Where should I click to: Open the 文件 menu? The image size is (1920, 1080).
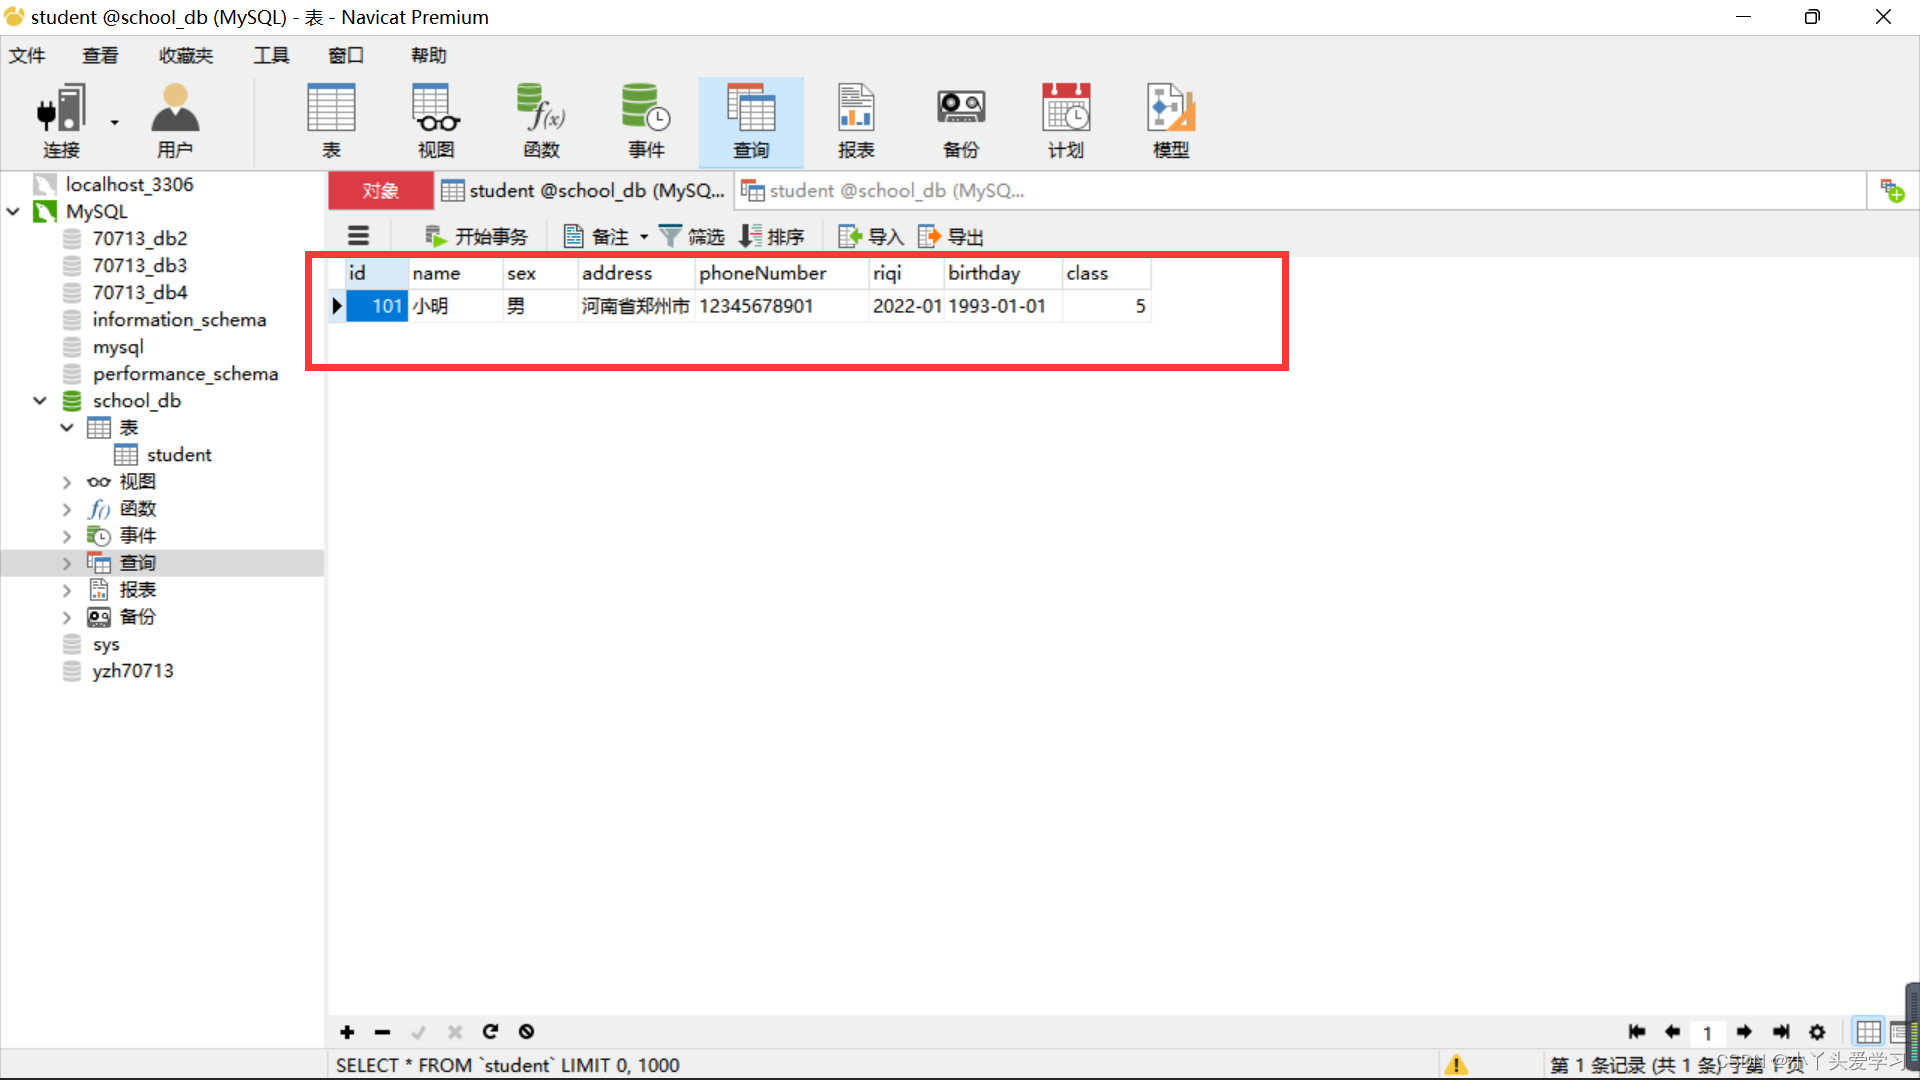coord(27,55)
